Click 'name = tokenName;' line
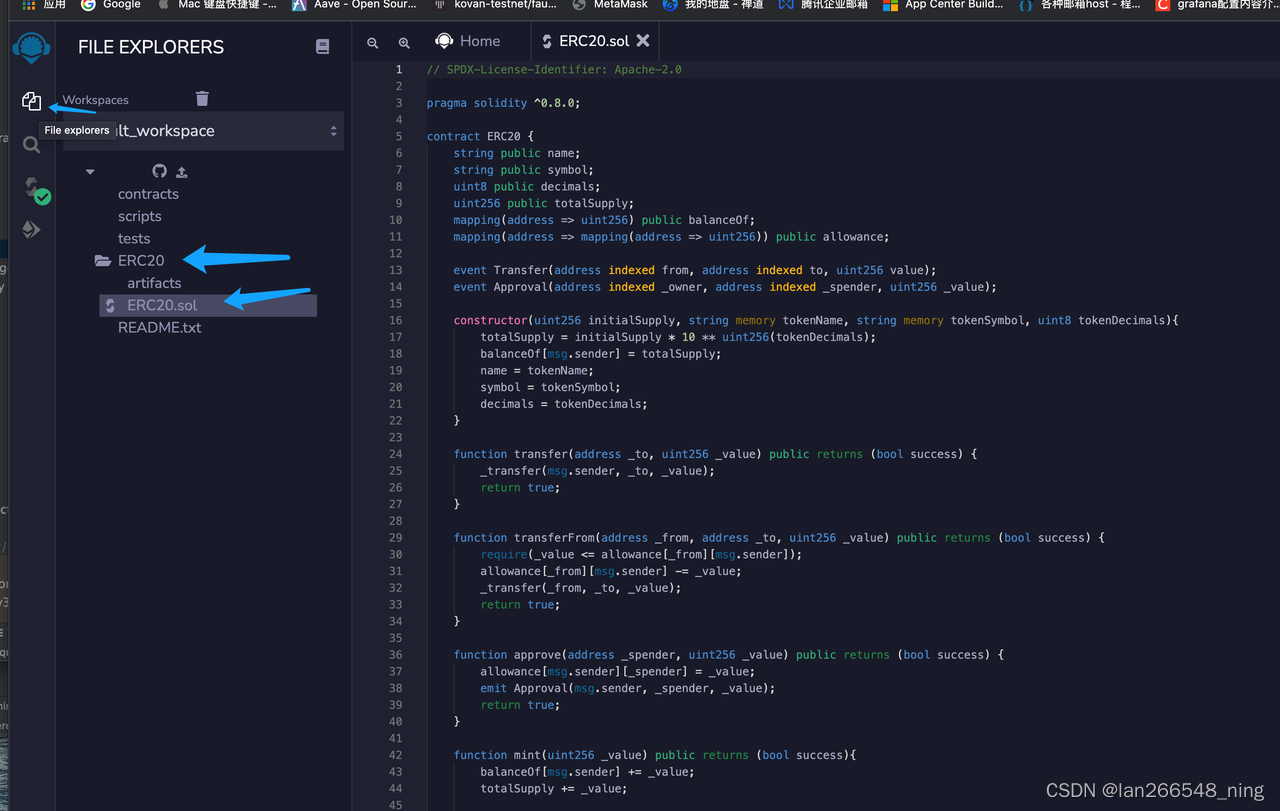1280x811 pixels. 537,370
